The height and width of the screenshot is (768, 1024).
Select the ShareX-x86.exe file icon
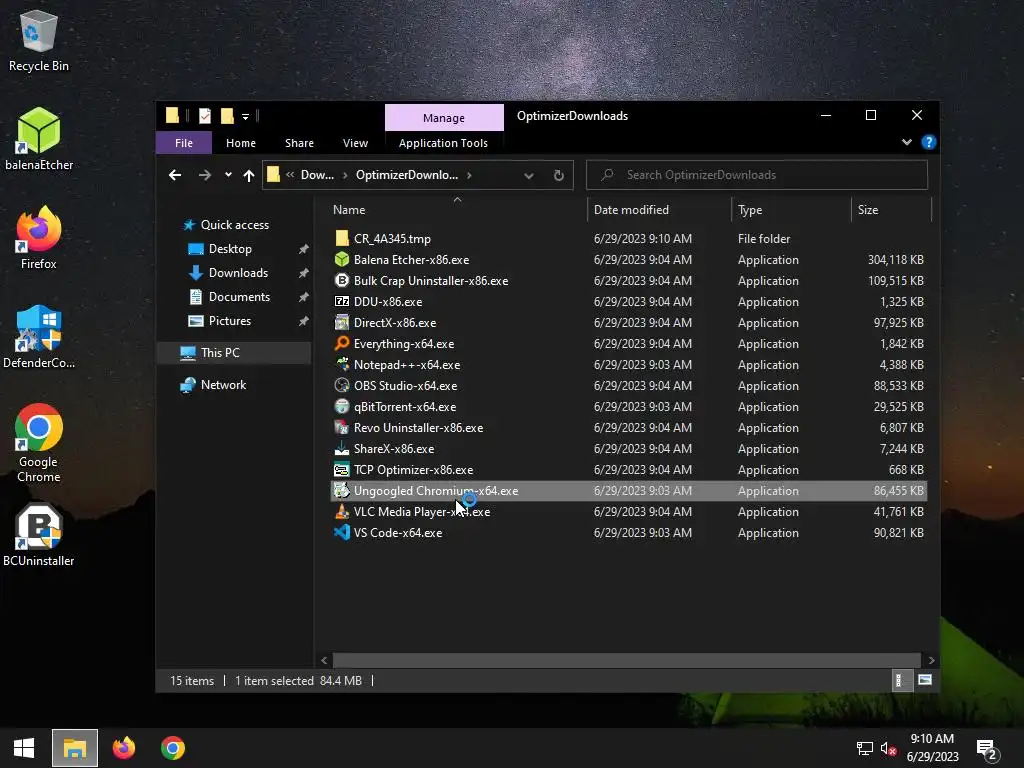click(x=342, y=448)
